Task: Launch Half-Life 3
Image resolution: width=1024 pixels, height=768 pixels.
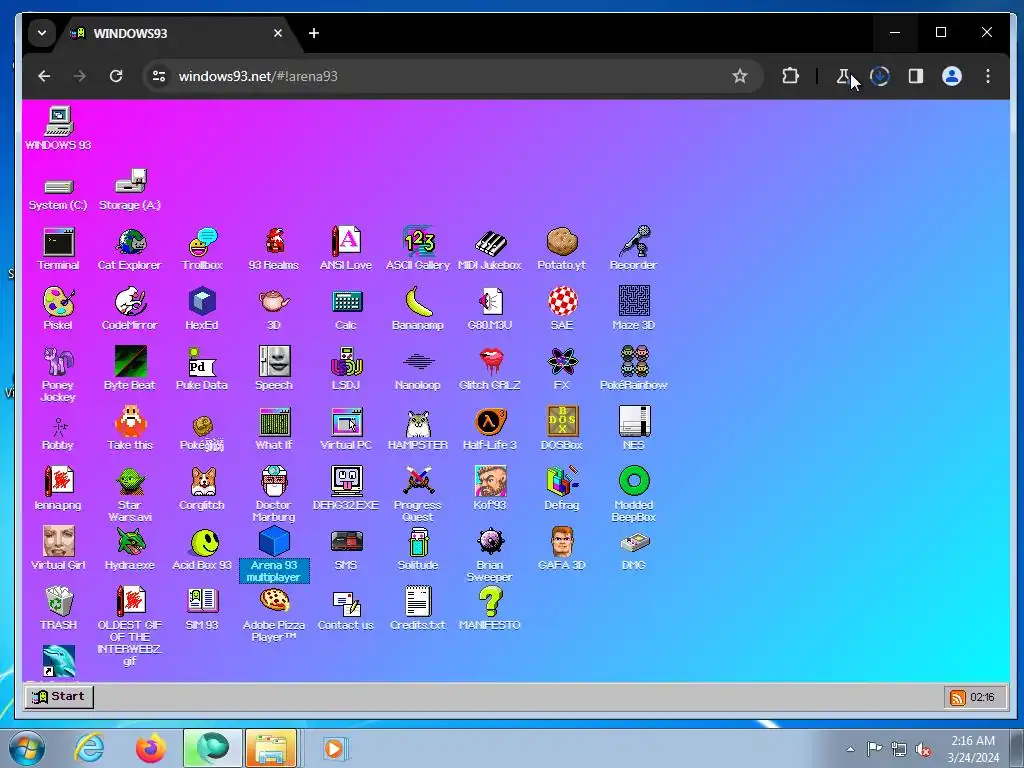Action: [490, 428]
